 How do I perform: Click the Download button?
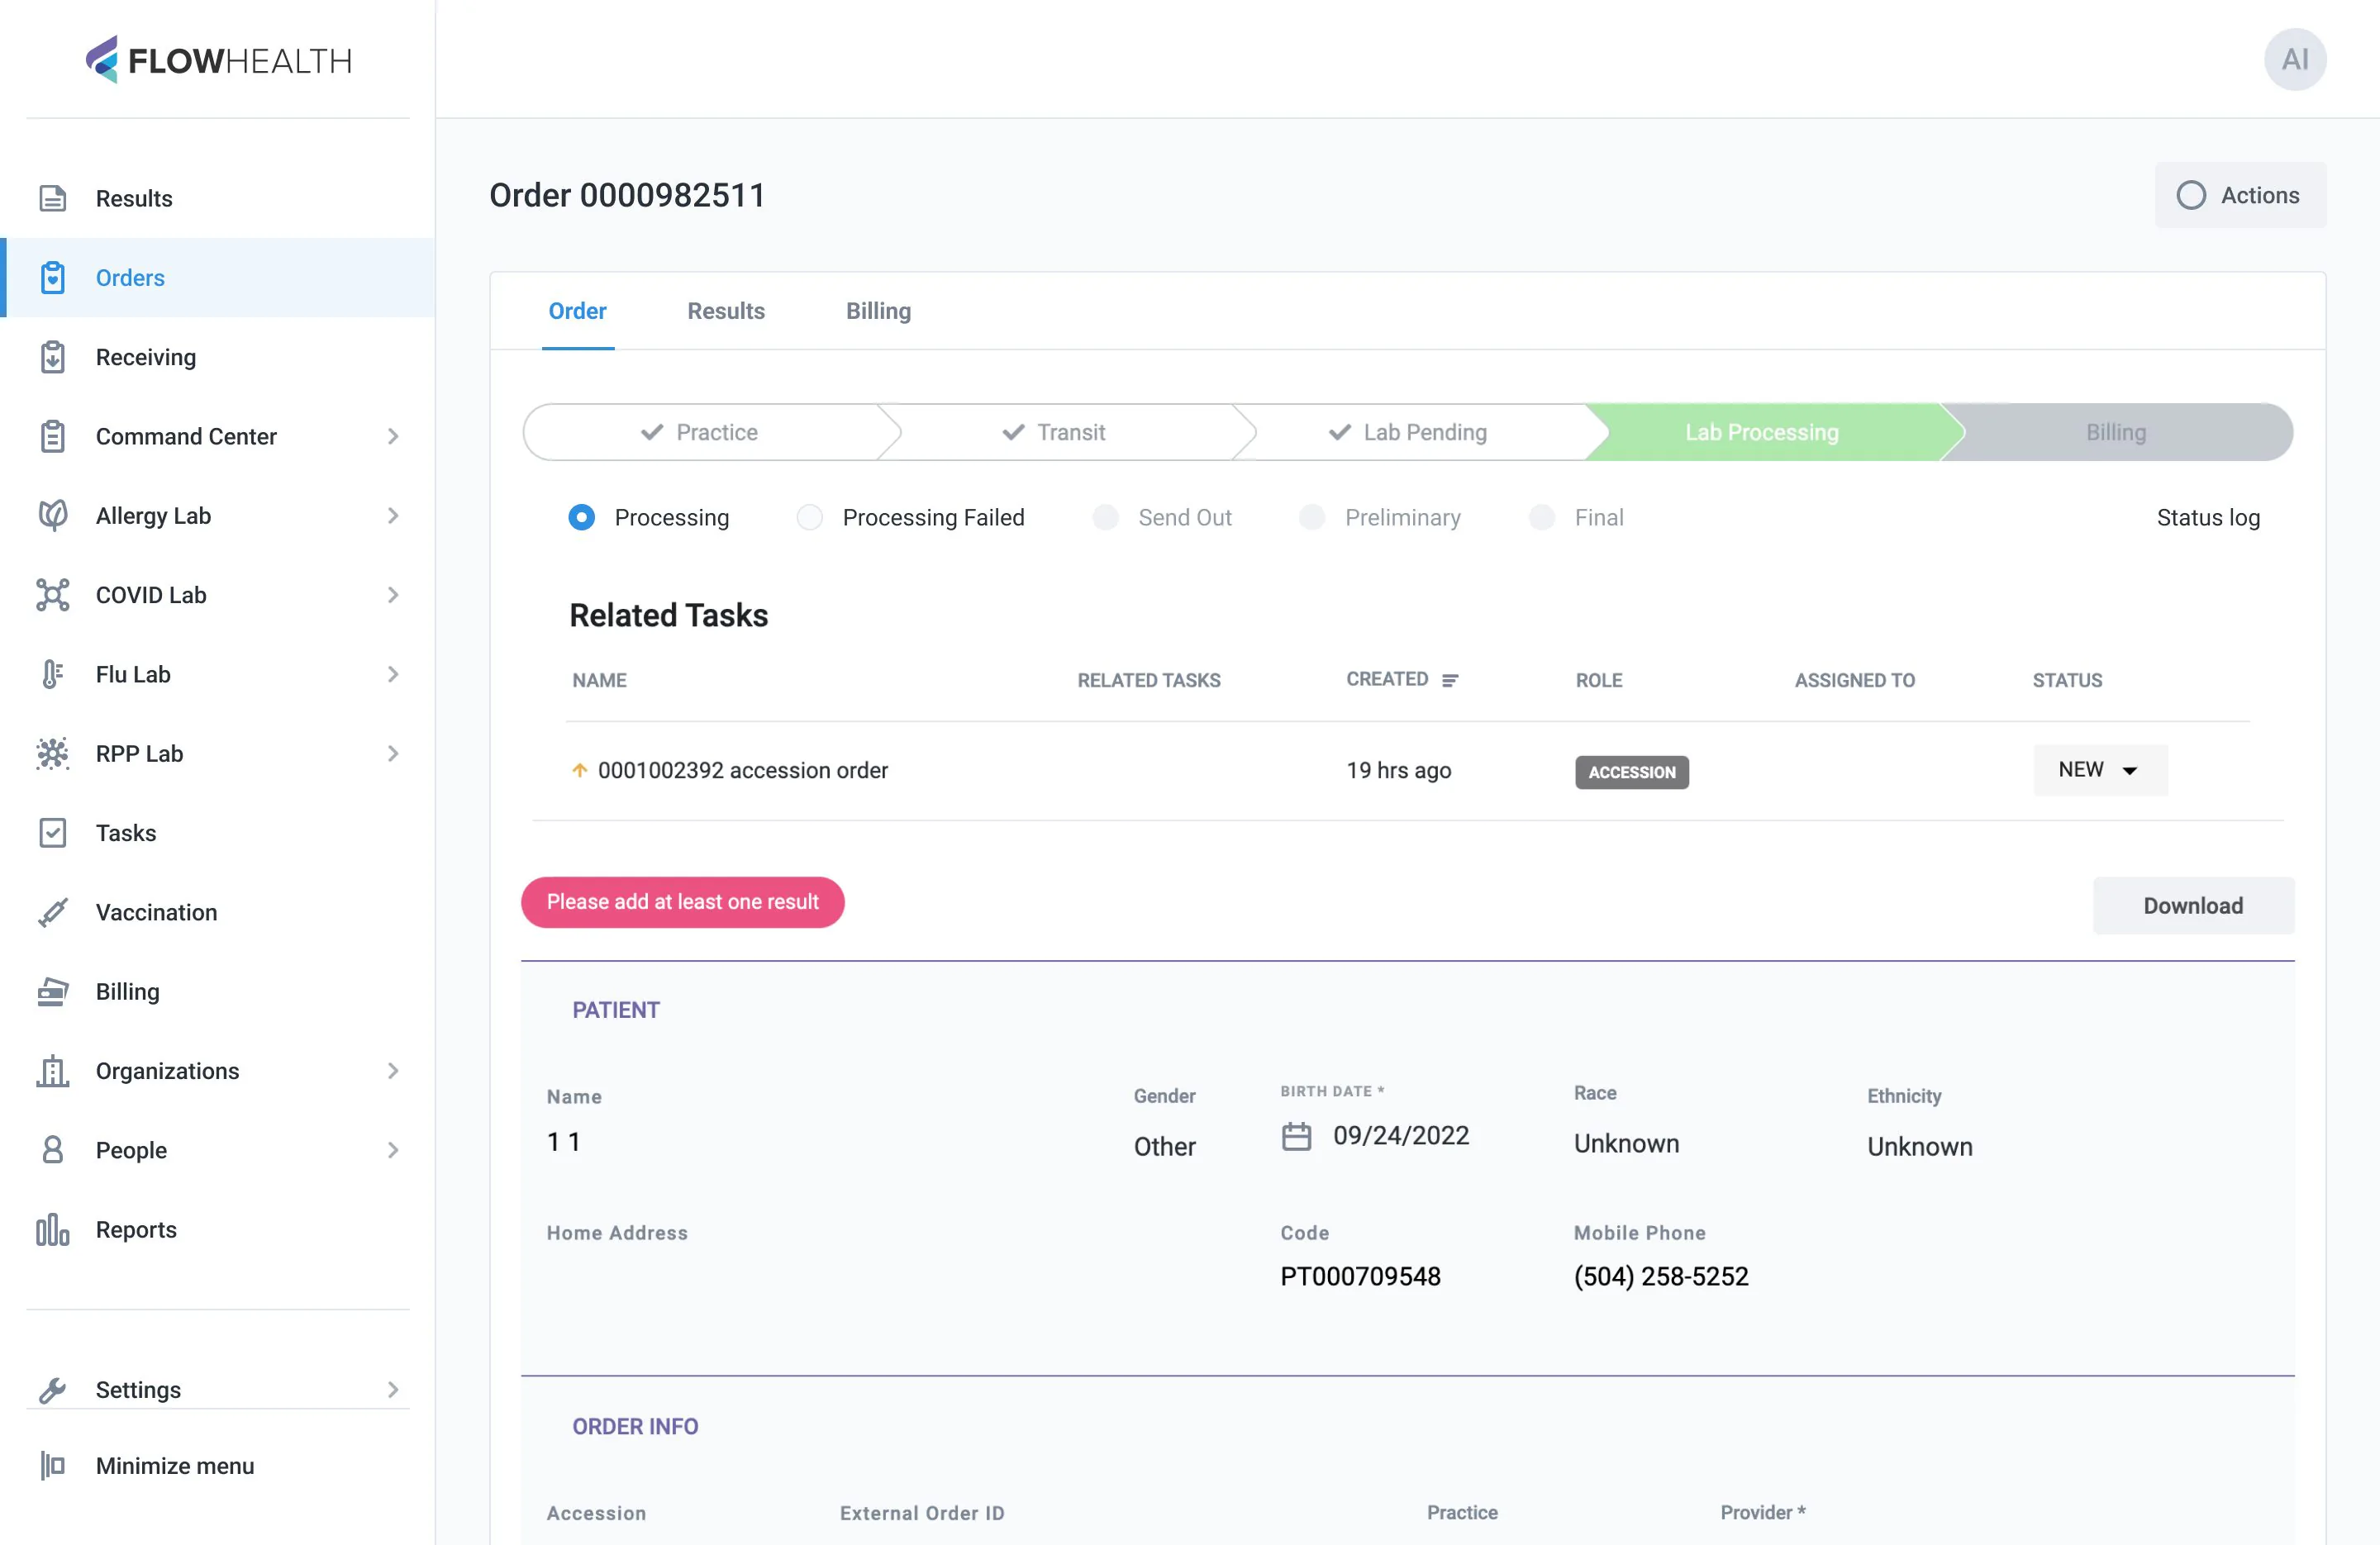2193,905
